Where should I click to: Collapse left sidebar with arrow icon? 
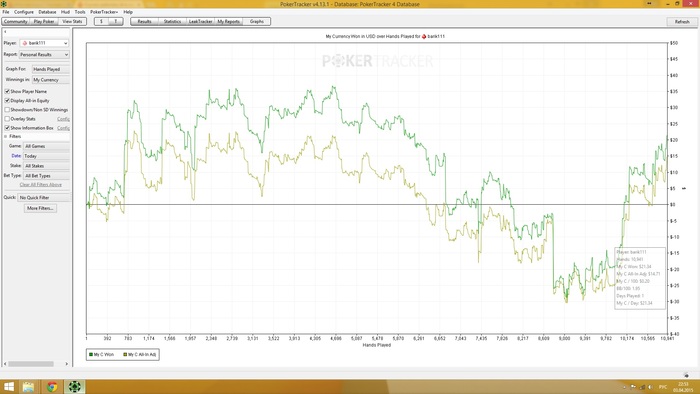coord(5,32)
